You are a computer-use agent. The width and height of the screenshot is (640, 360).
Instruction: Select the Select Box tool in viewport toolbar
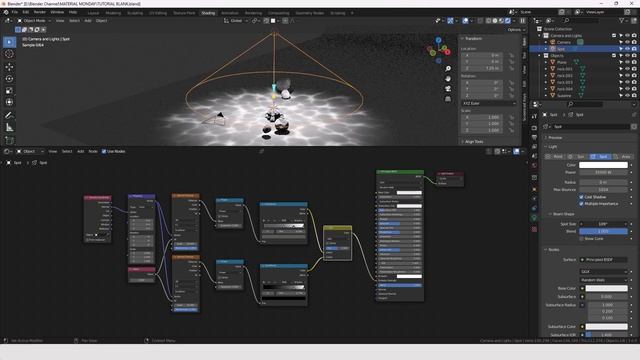(x=9, y=42)
